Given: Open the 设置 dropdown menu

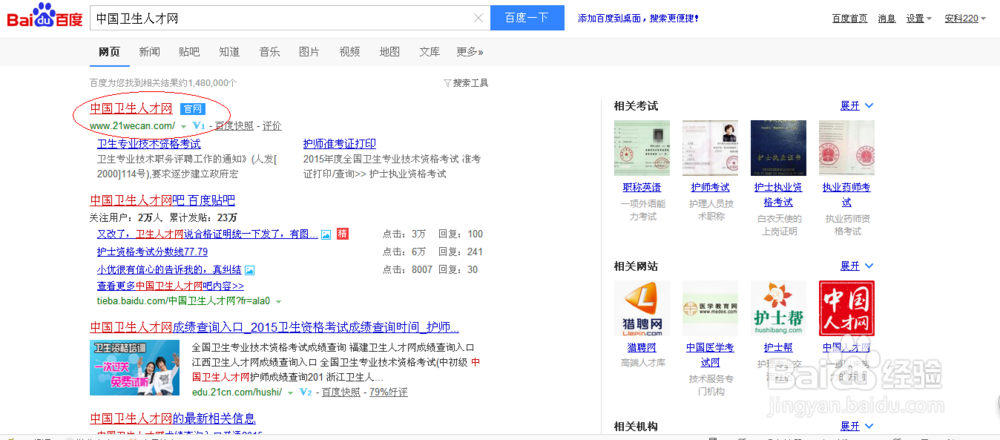Looking at the screenshot, I should point(919,18).
